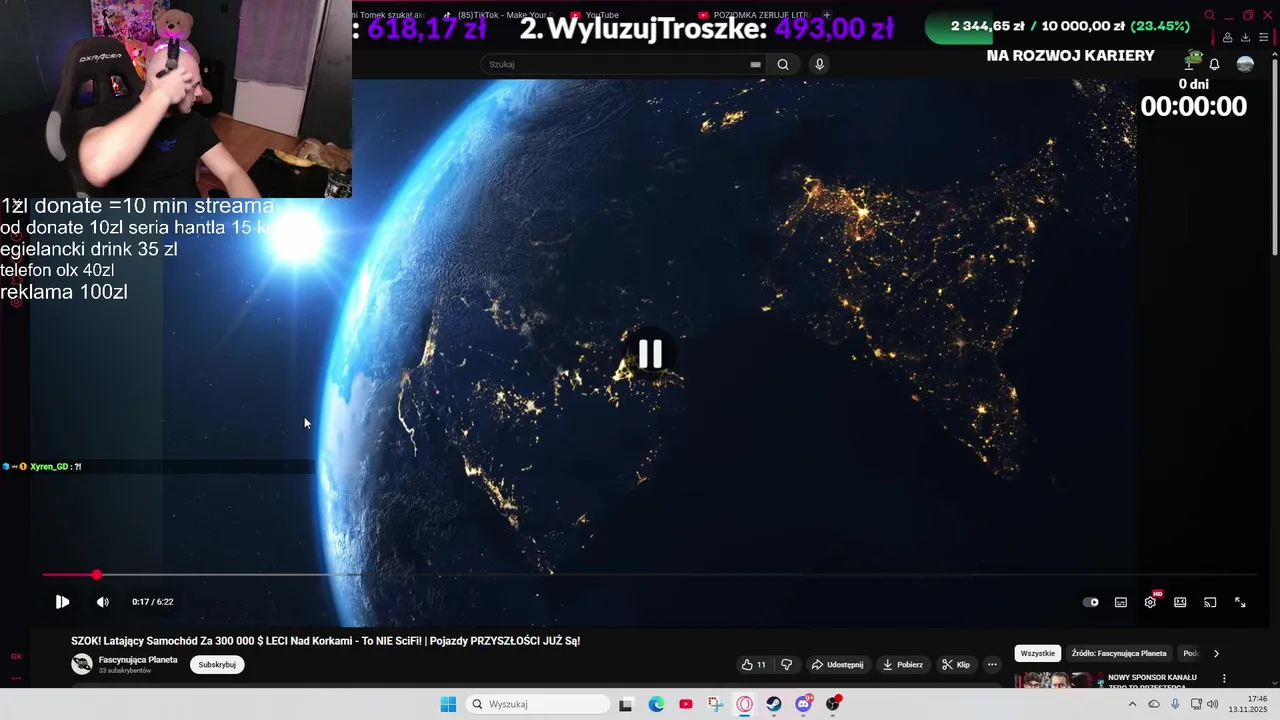Click the pause overlay in the video center

click(650, 354)
